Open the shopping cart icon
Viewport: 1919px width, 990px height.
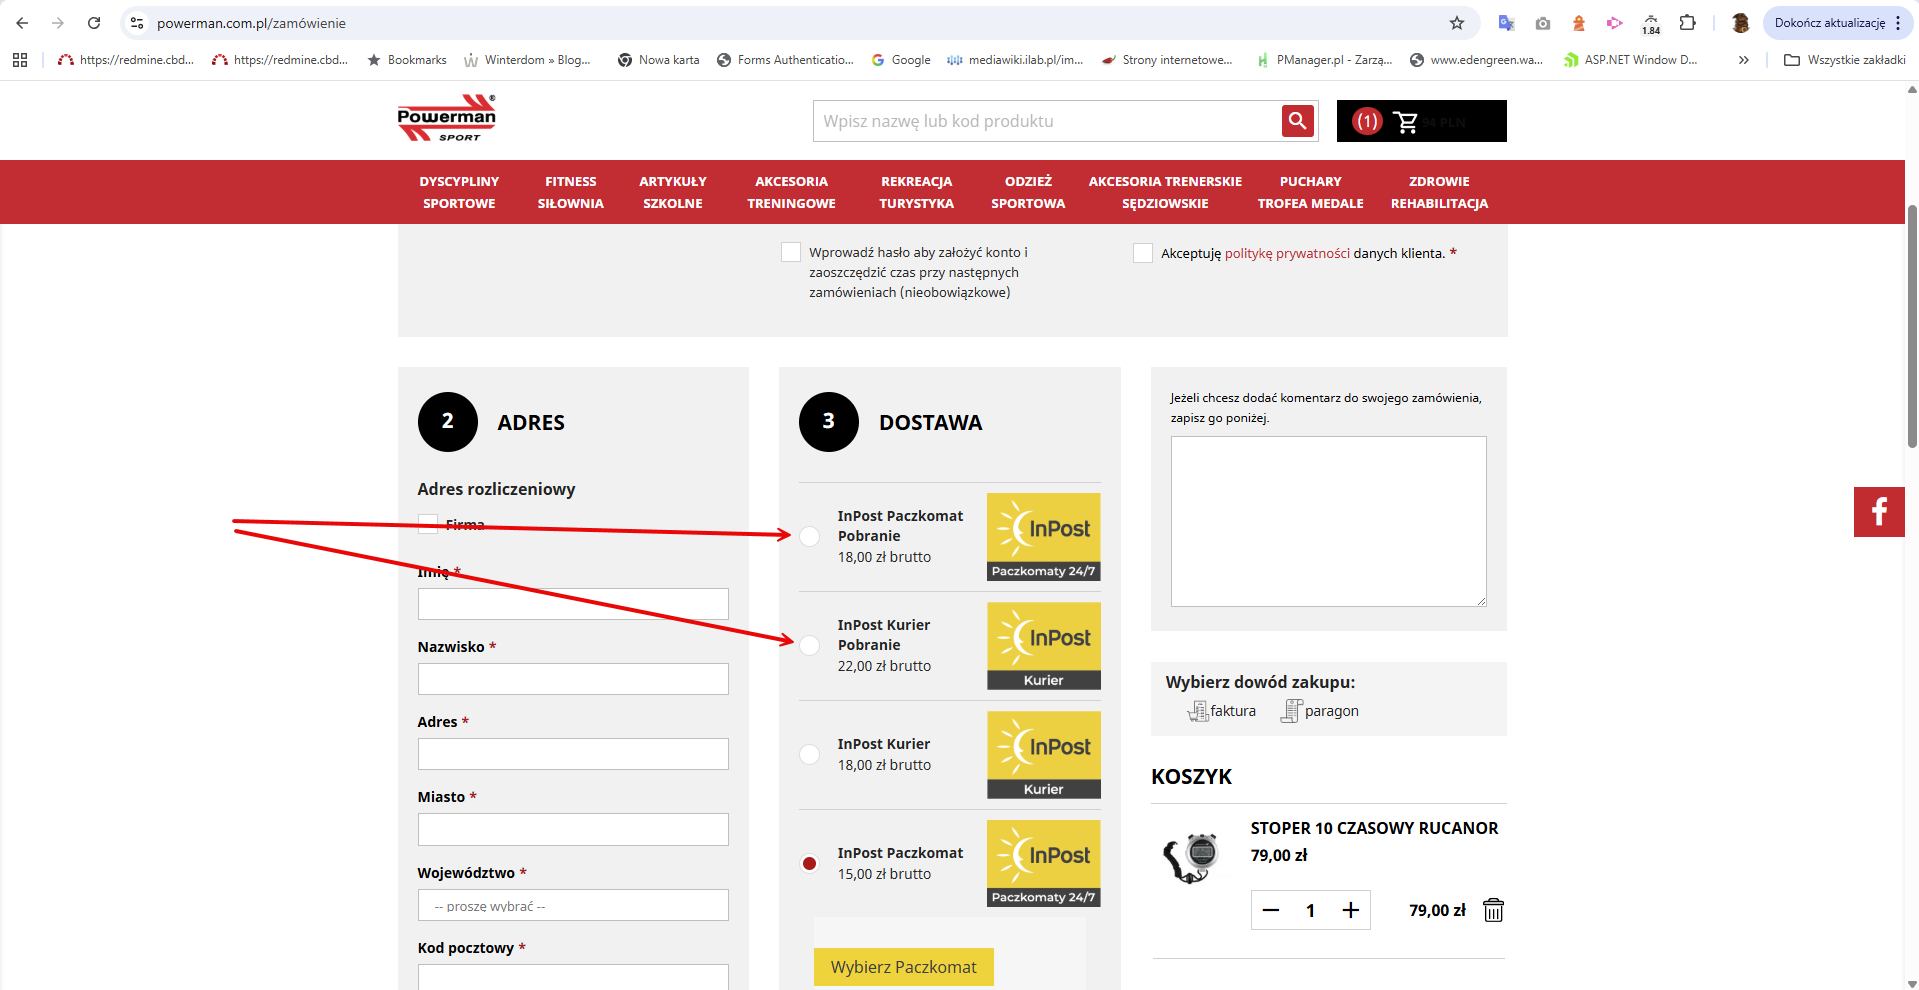pyautogui.click(x=1405, y=122)
